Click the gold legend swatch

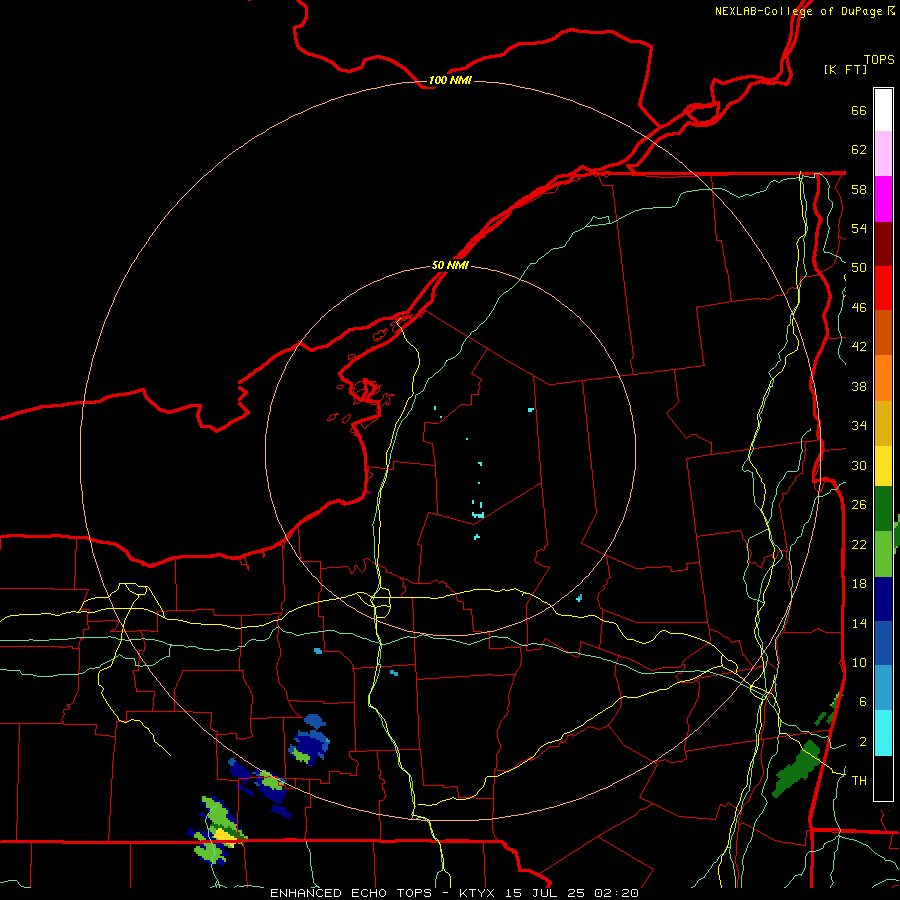883,423
